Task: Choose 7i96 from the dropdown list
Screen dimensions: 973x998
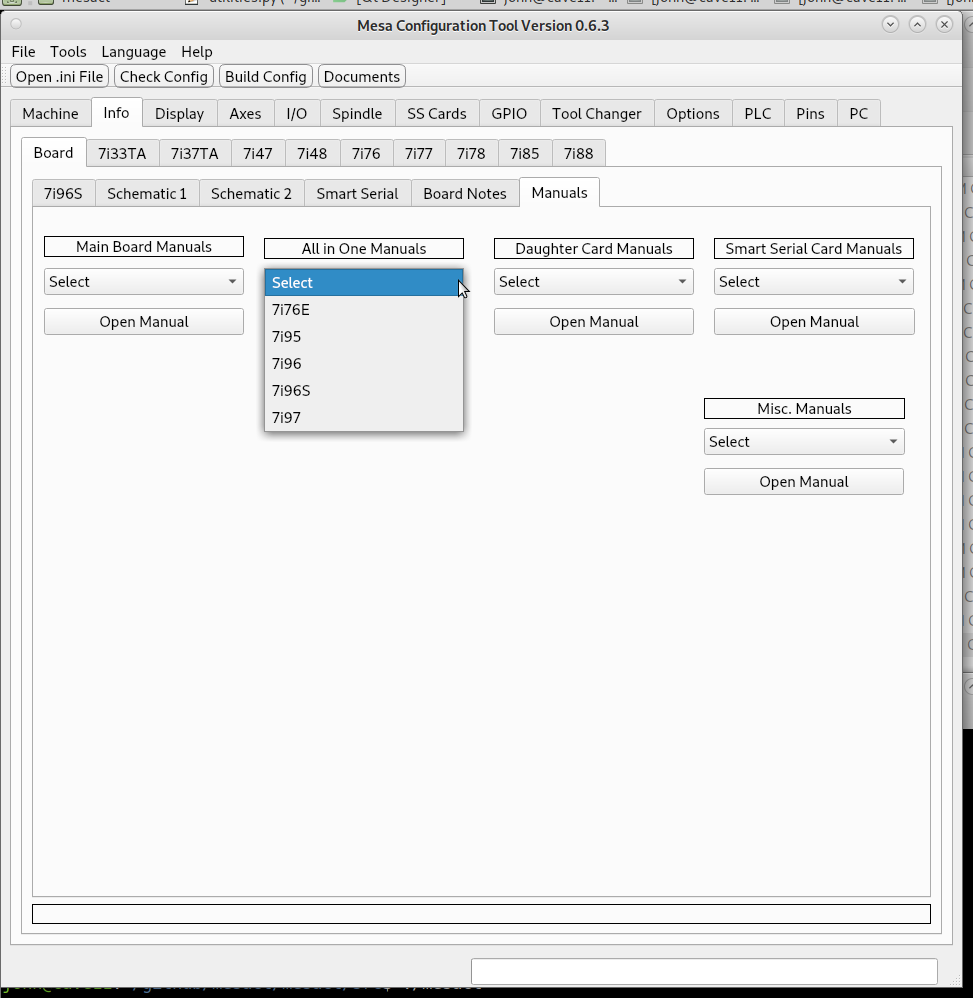Action: [364, 364]
